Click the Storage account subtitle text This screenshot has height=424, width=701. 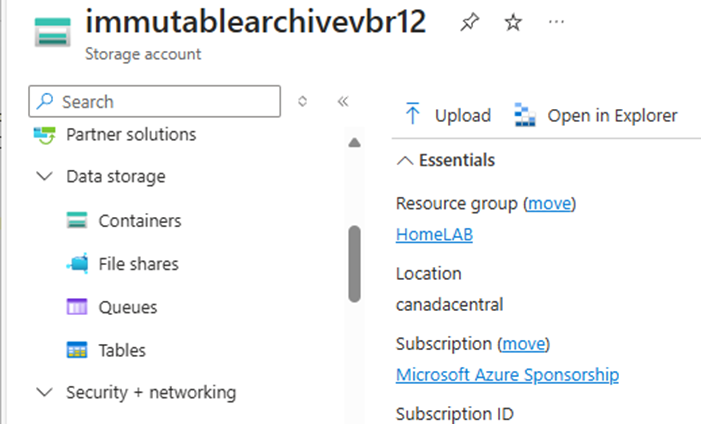(x=143, y=54)
